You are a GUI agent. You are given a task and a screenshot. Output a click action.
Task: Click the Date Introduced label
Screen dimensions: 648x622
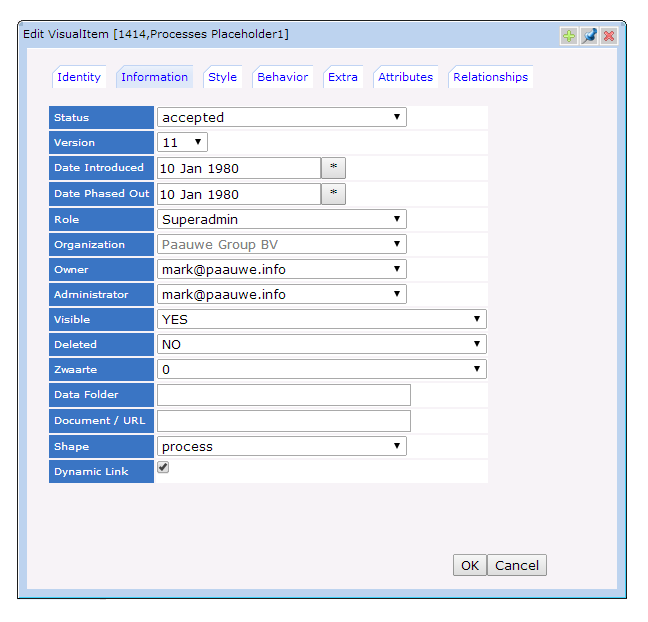[99, 168]
